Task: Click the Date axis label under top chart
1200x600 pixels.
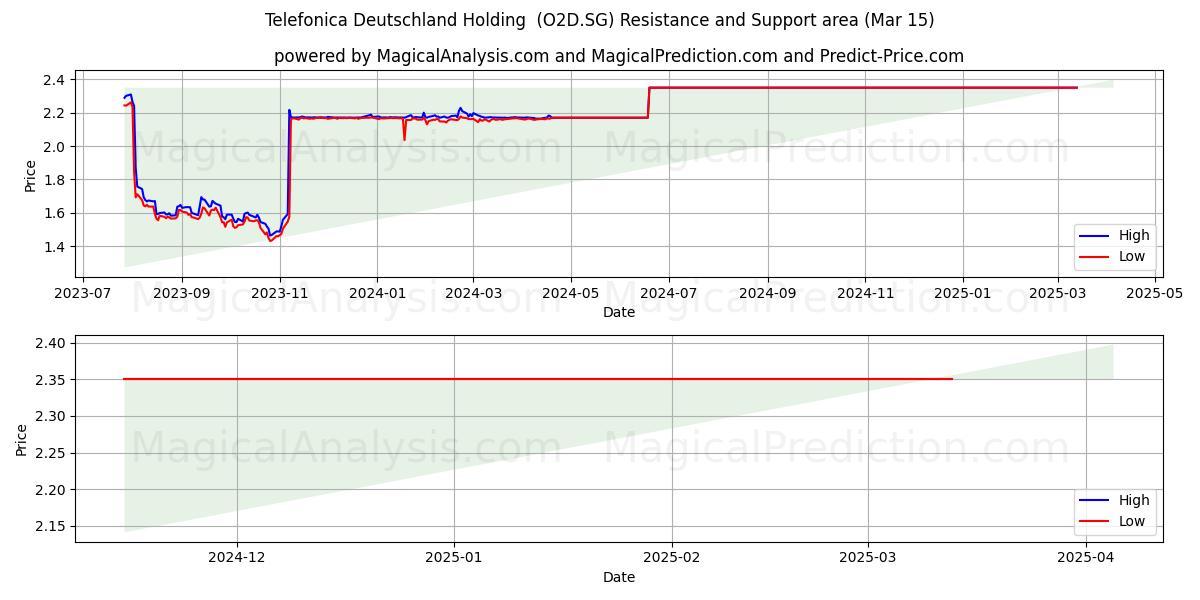Action: click(x=619, y=313)
